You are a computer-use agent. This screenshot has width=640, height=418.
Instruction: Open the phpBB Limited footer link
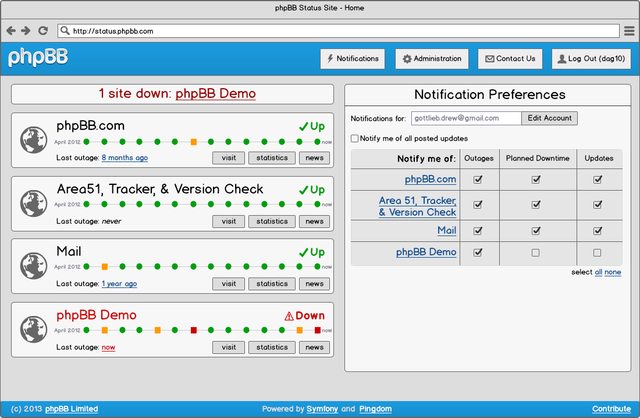click(x=71, y=409)
